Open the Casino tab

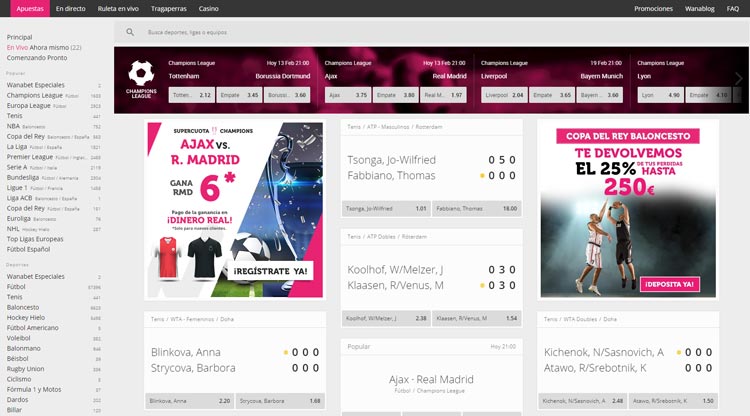pos(209,9)
